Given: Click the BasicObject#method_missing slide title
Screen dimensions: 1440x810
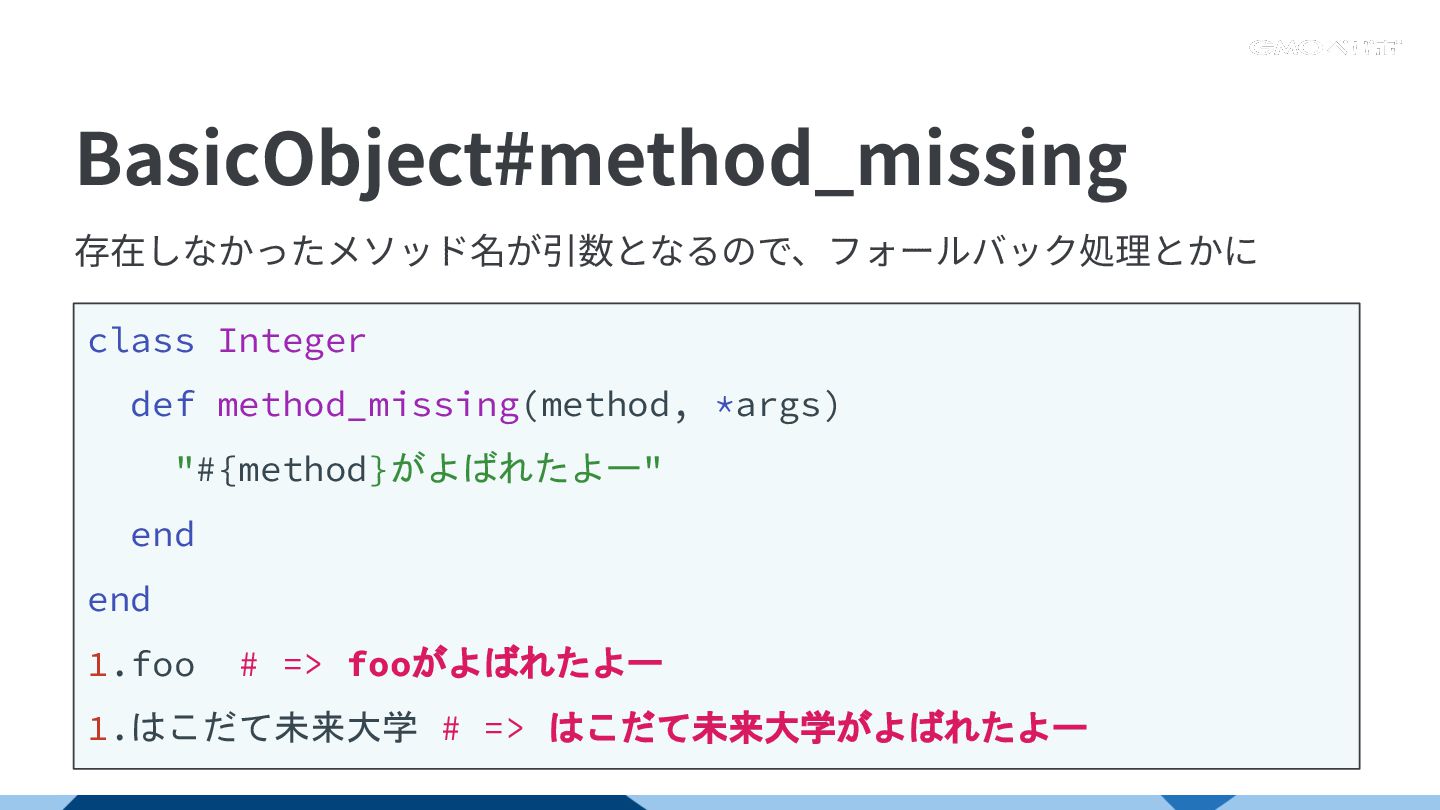Looking at the screenshot, I should [x=601, y=158].
